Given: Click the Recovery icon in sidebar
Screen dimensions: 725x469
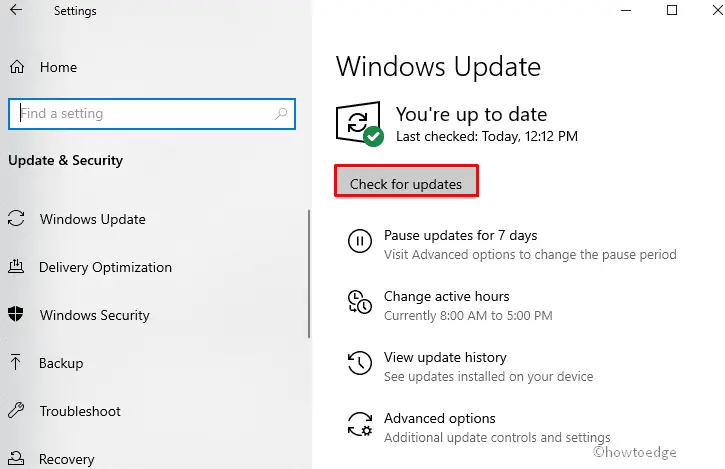Looking at the screenshot, I should (17, 459).
